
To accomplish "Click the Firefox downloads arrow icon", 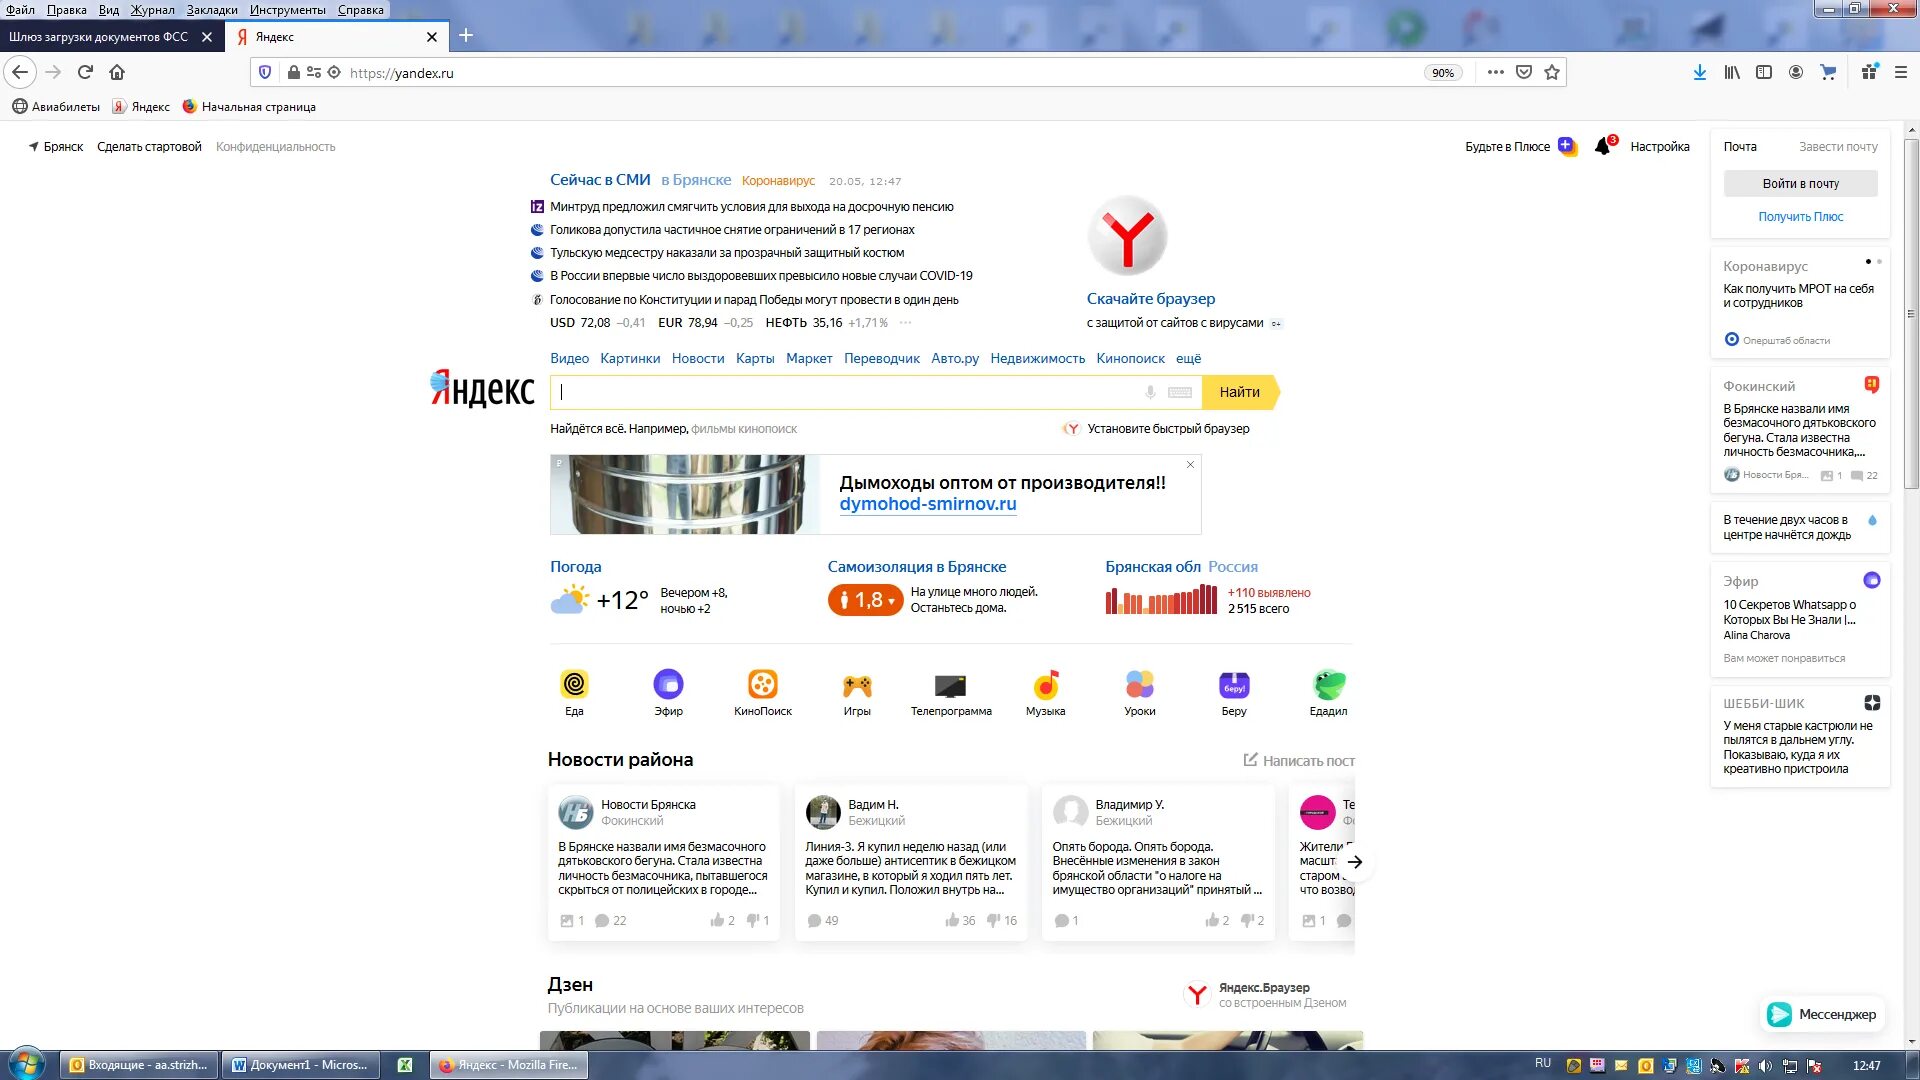I will (1699, 72).
